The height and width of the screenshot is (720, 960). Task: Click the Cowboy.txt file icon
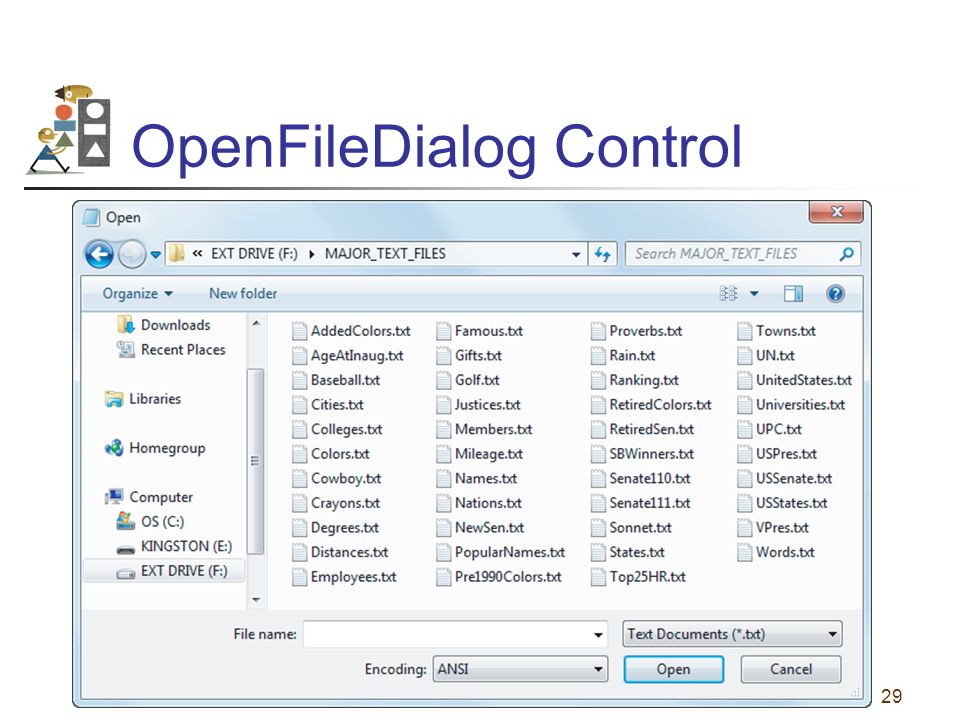(x=299, y=479)
